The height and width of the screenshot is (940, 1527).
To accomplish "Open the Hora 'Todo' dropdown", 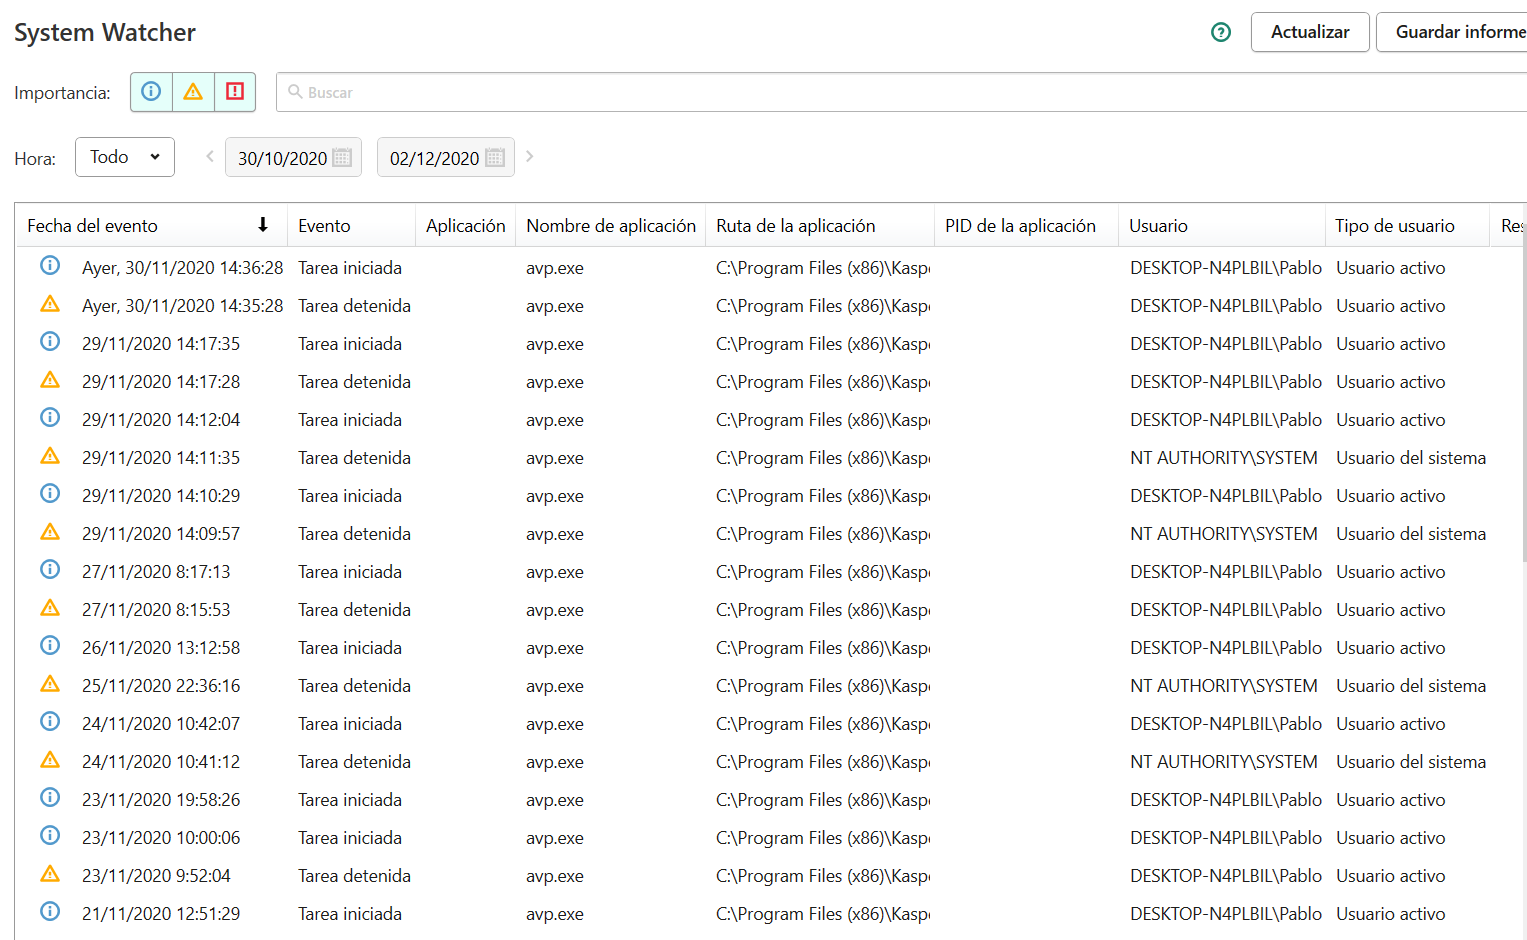I will click(125, 157).
